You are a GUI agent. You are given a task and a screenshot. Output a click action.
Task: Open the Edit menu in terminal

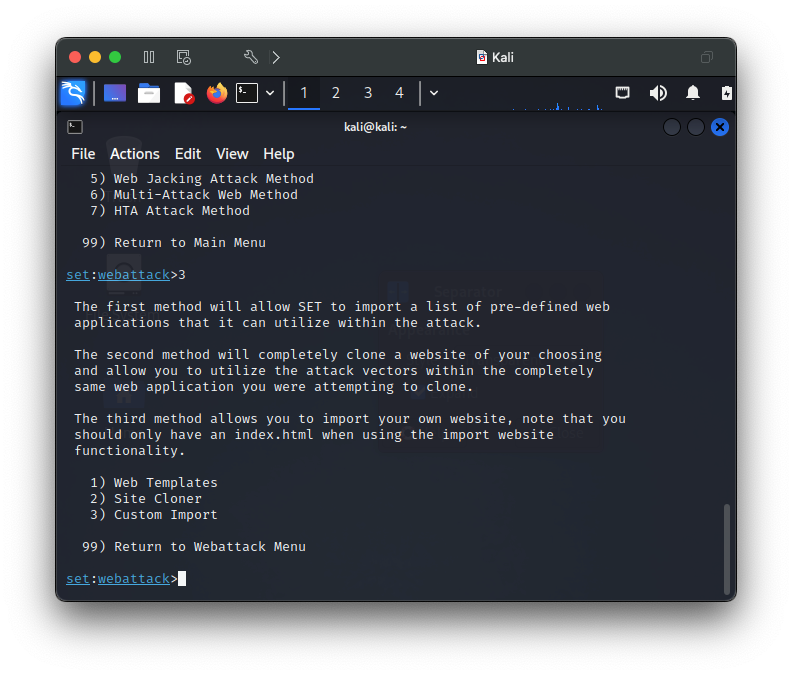(x=188, y=154)
